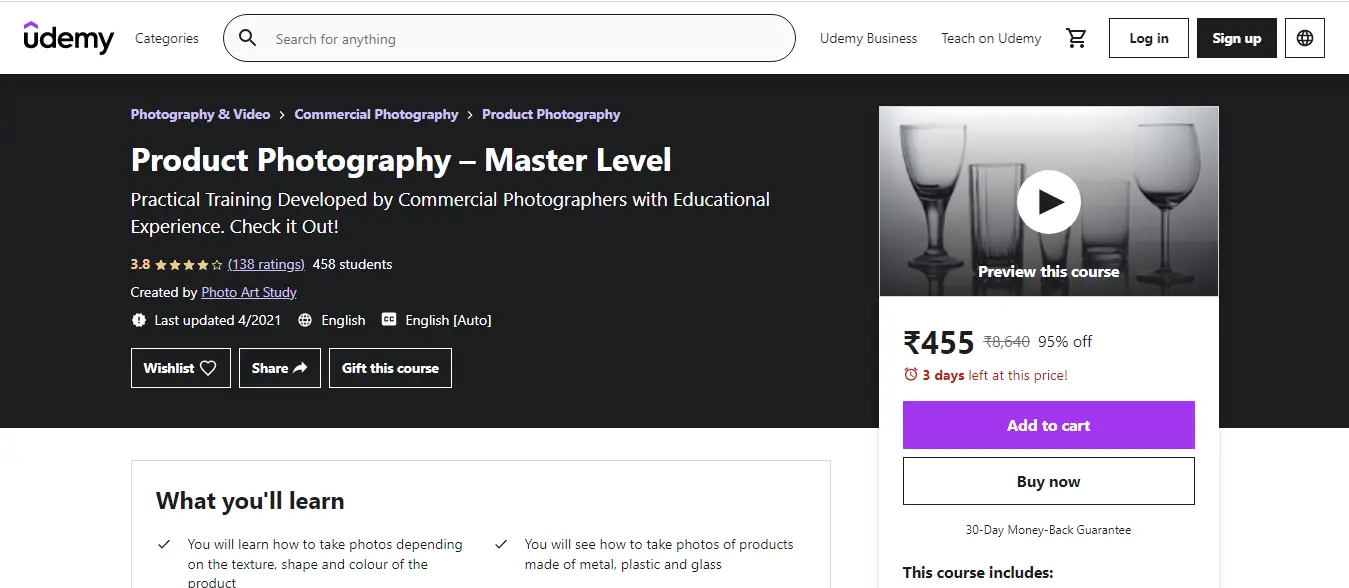
Task: Click the Log in button
Action: [x=1148, y=38]
